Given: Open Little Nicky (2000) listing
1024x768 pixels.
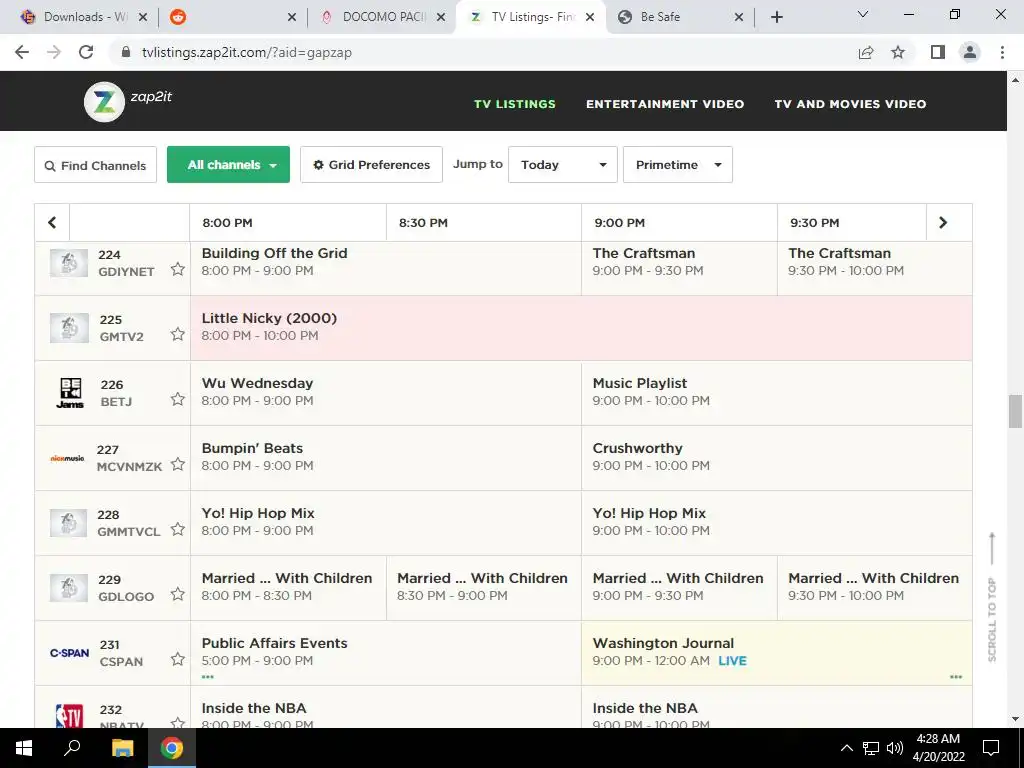Looking at the screenshot, I should (x=581, y=328).
